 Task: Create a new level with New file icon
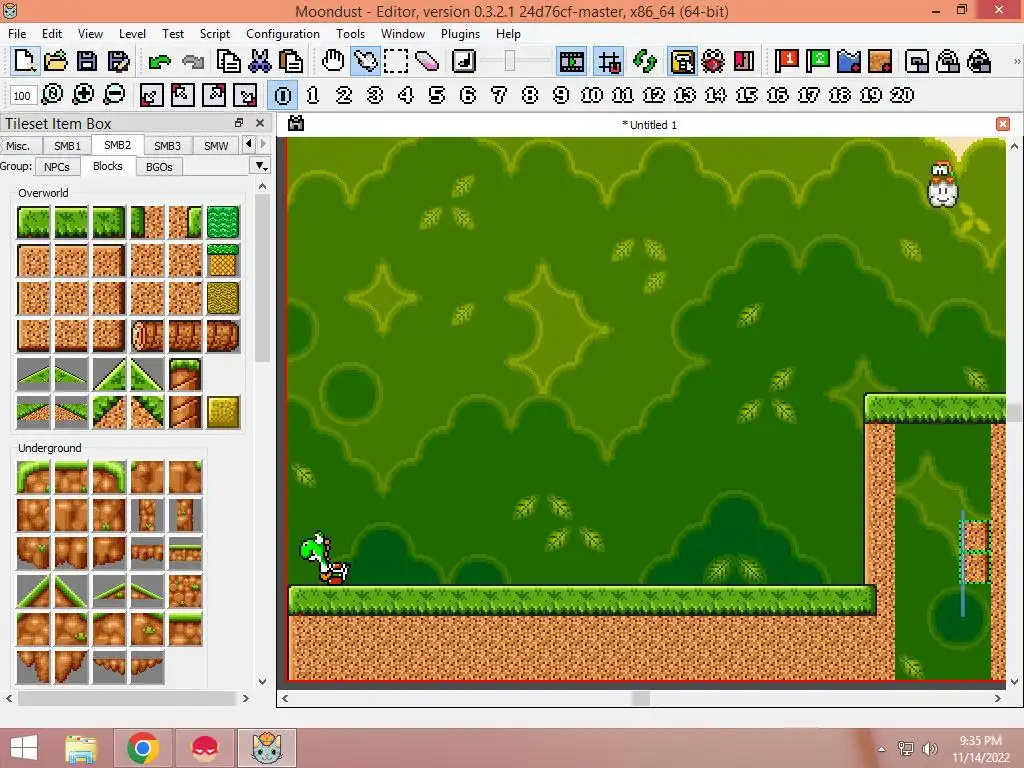tap(24, 61)
